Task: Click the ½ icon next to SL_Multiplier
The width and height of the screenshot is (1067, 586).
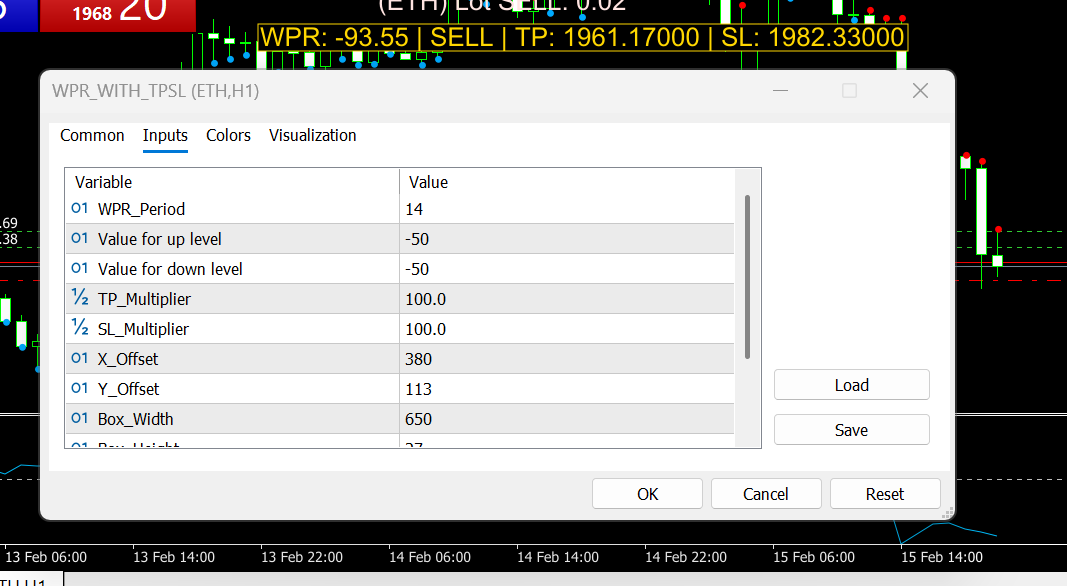Action: tap(80, 328)
